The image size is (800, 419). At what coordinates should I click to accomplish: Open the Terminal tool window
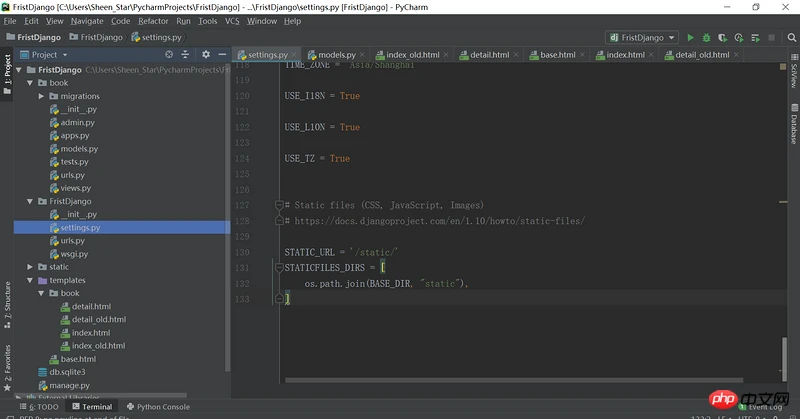(92, 407)
